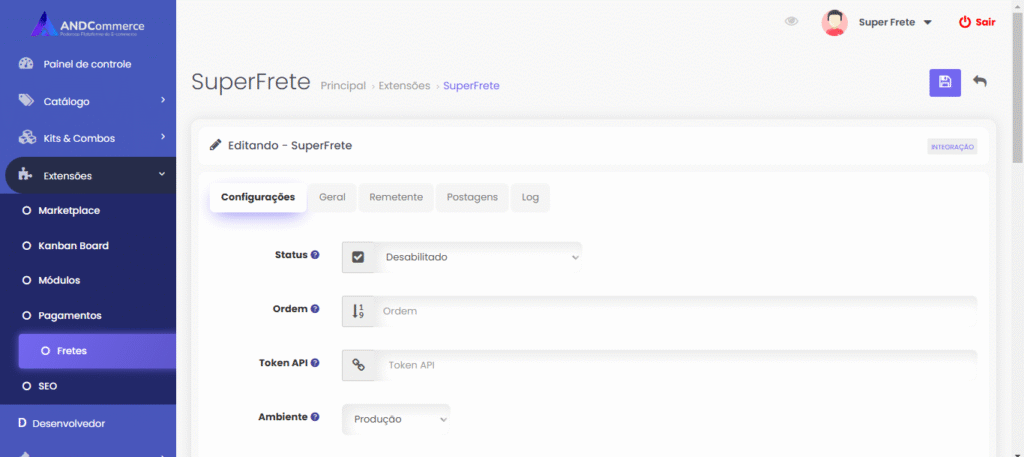Click the Super Frete username text

pyautogui.click(x=887, y=22)
